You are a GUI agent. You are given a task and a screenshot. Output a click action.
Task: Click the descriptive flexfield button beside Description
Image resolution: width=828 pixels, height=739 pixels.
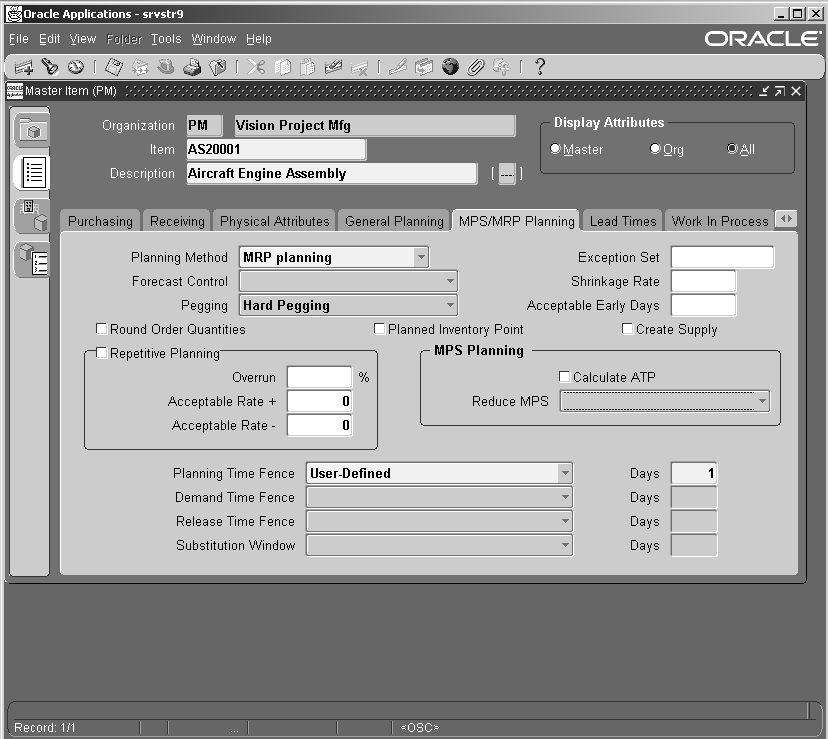507,174
